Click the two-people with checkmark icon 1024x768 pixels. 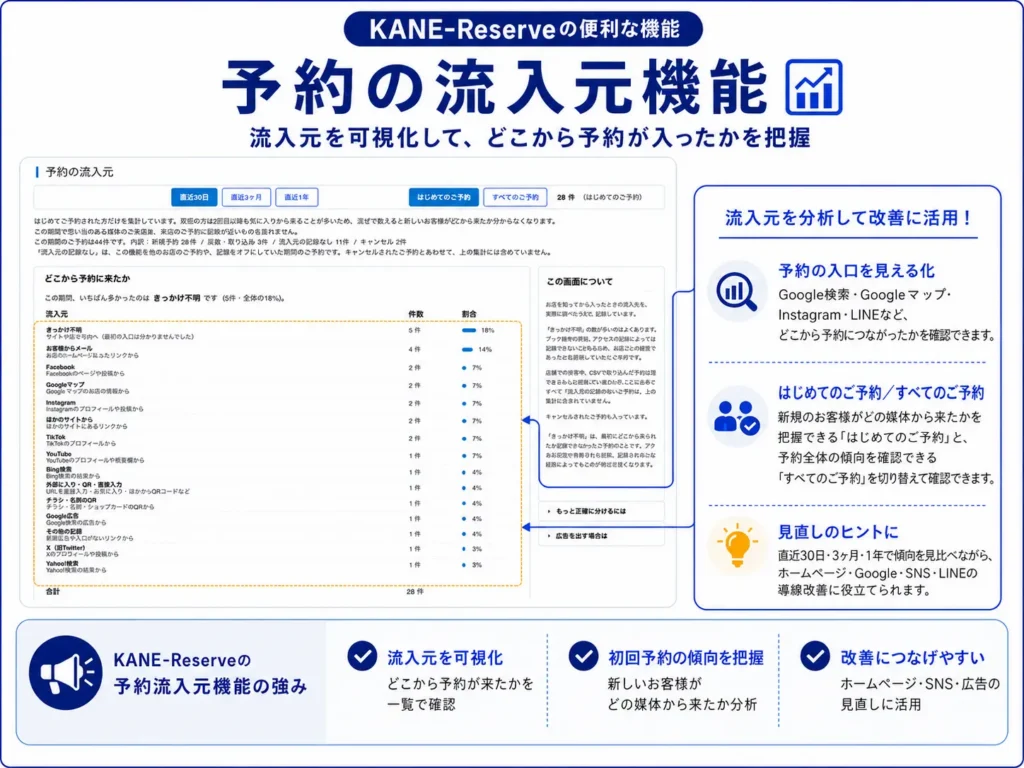[737, 417]
